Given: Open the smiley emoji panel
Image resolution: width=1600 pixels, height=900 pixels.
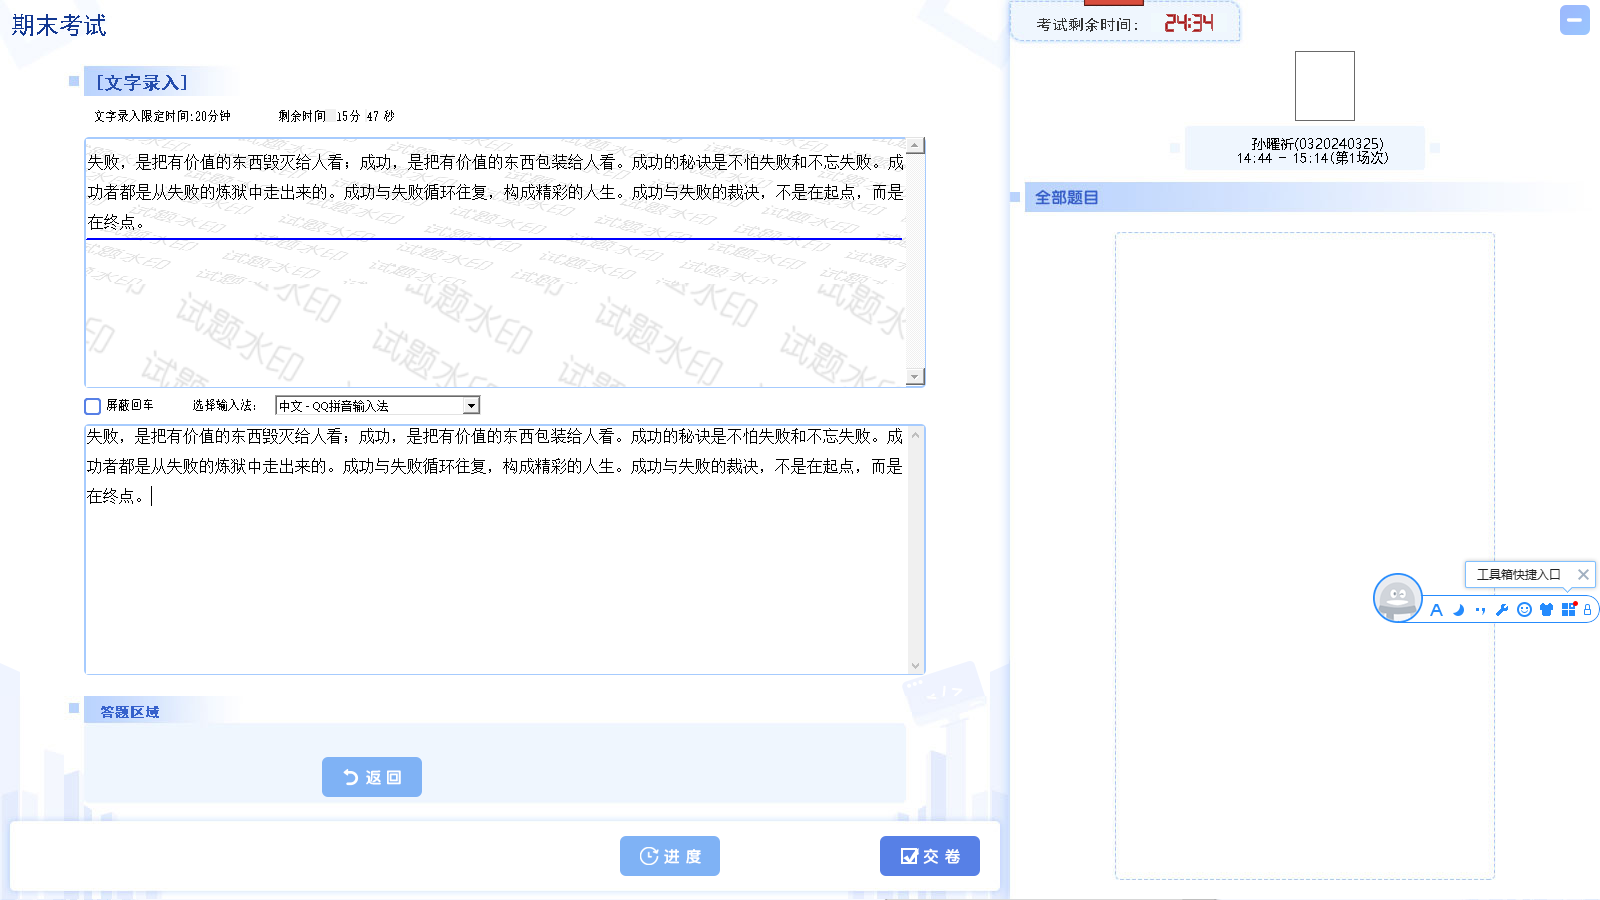Looking at the screenshot, I should [x=1524, y=610].
